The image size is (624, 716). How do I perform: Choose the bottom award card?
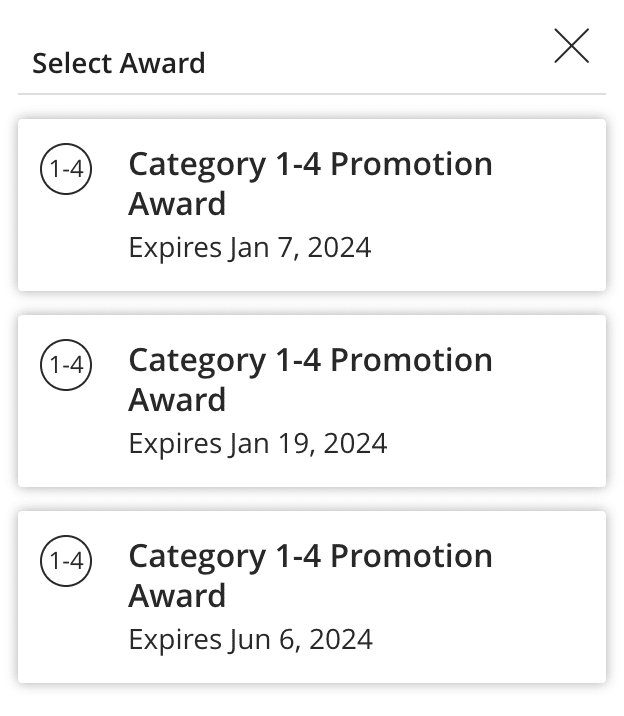[312, 597]
